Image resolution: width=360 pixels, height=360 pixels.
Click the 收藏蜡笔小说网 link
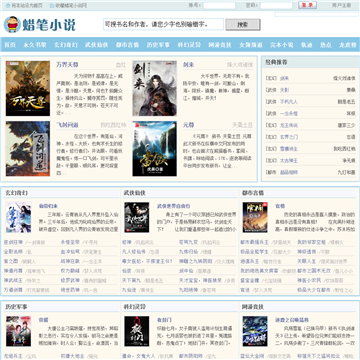pyautogui.click(x=71, y=6)
